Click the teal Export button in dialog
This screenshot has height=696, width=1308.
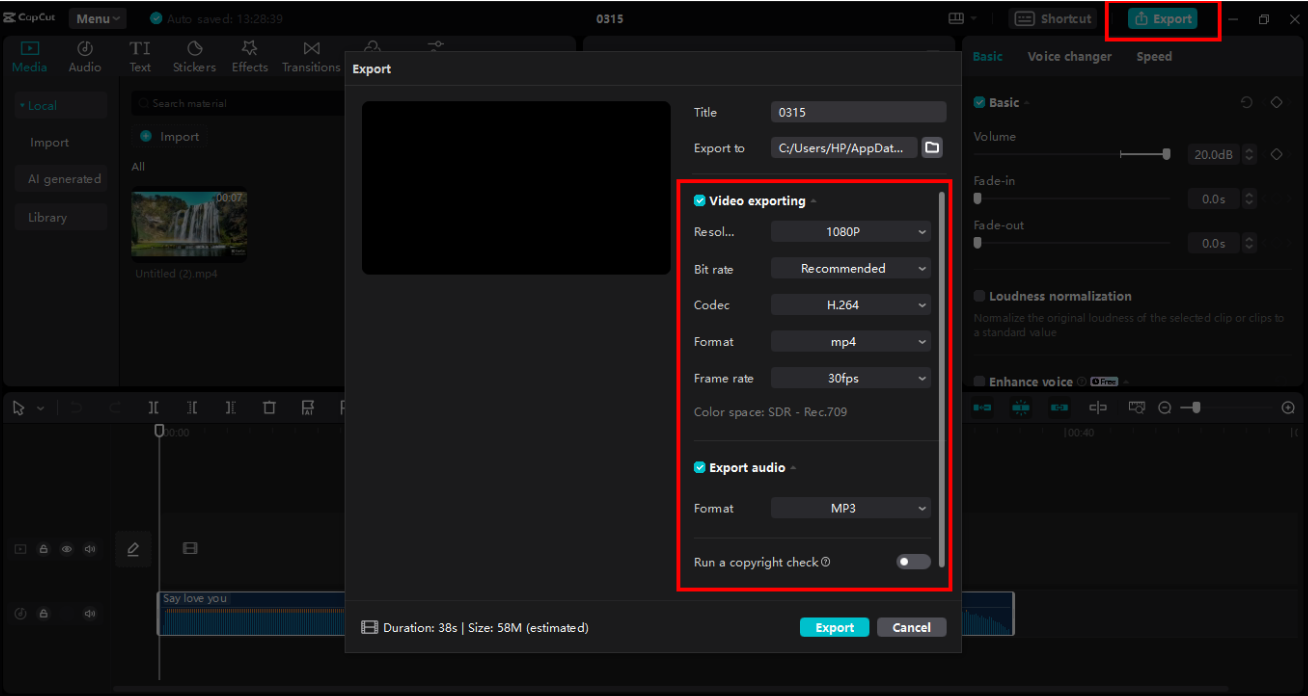834,628
